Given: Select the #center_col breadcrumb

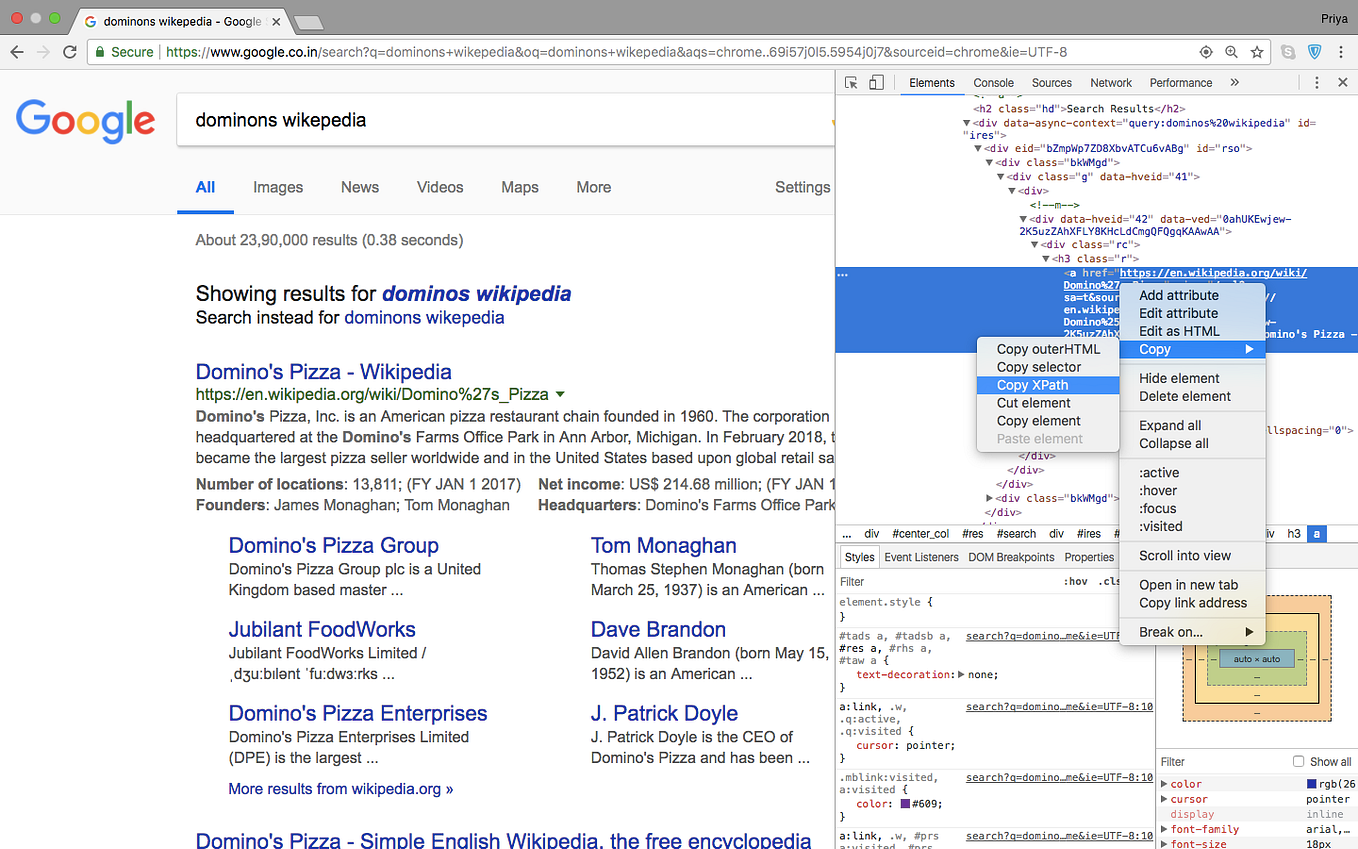Looking at the screenshot, I should coord(920,534).
